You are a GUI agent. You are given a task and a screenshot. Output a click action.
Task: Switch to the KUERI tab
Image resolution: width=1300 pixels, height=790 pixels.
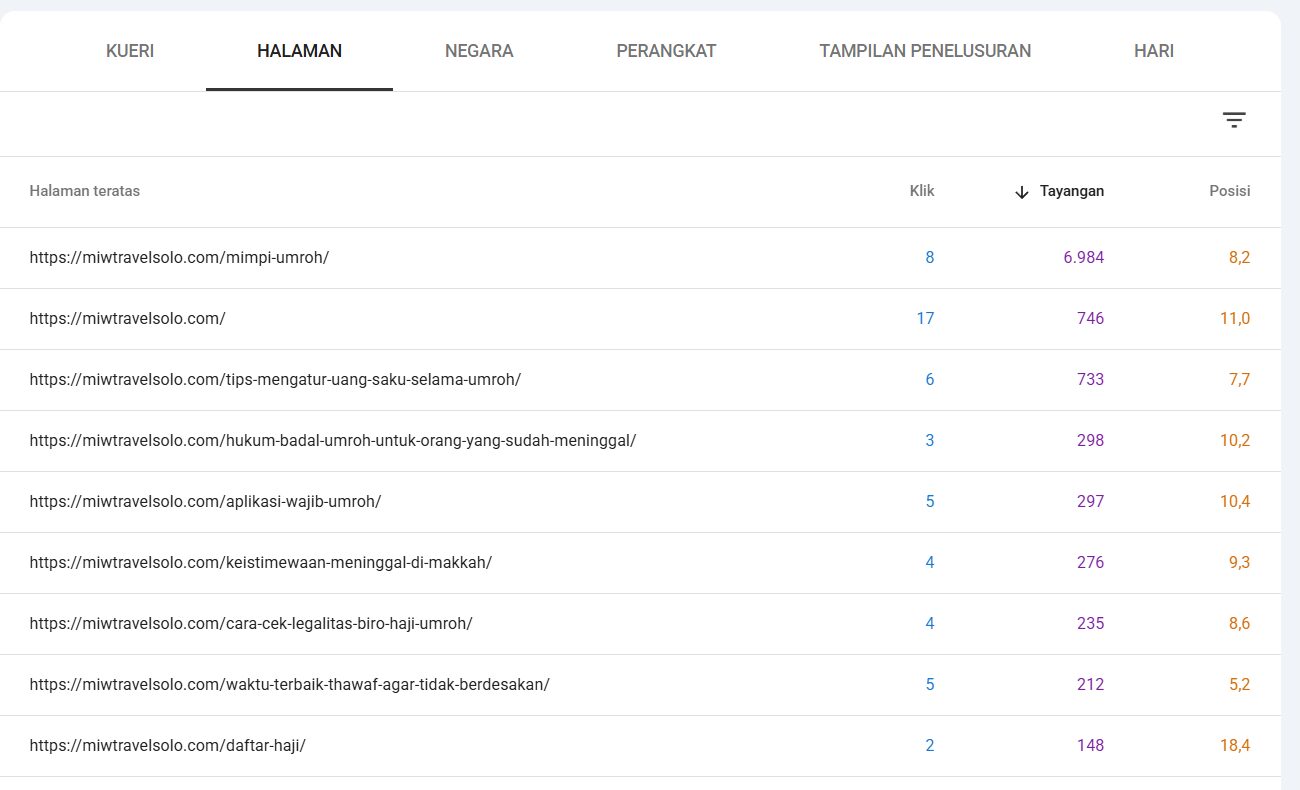tap(130, 51)
